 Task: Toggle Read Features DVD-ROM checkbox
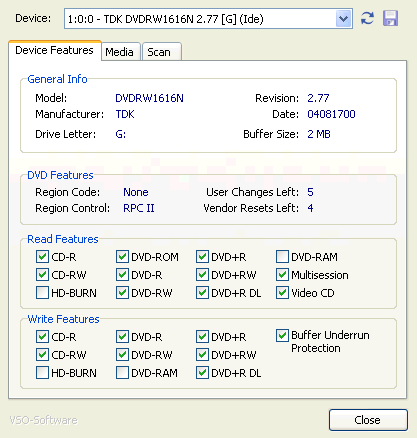click(122, 257)
